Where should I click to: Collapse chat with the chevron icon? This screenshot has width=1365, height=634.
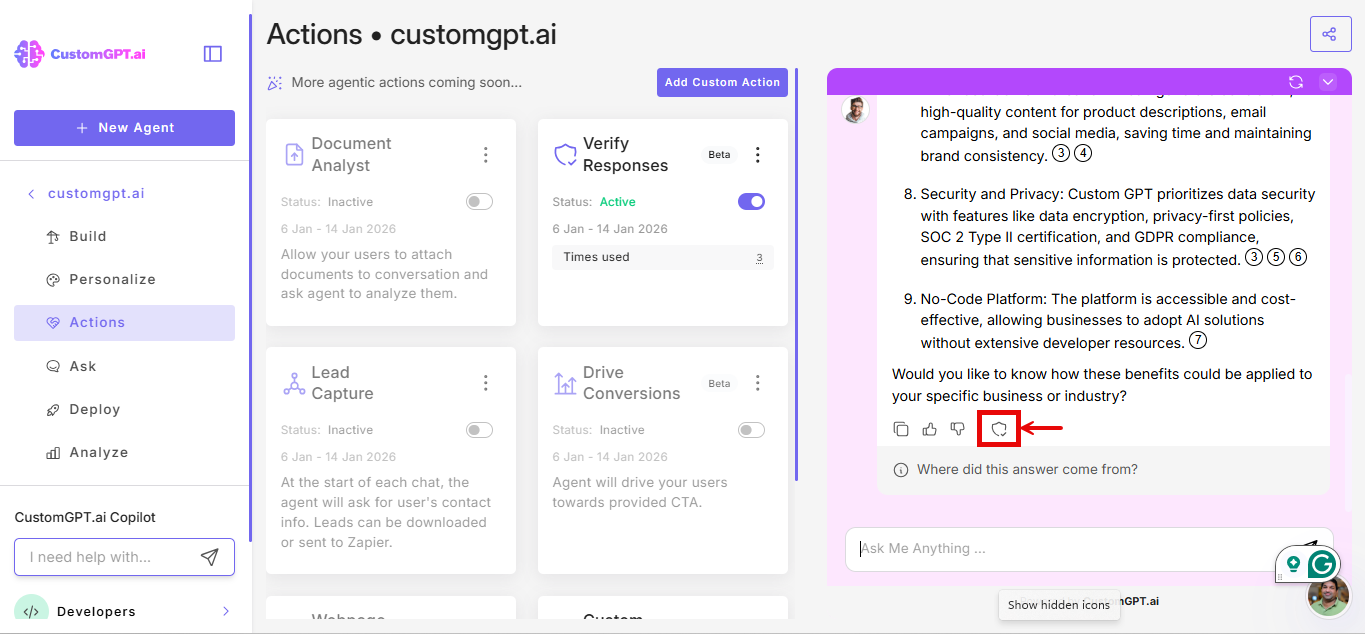pos(1328,82)
